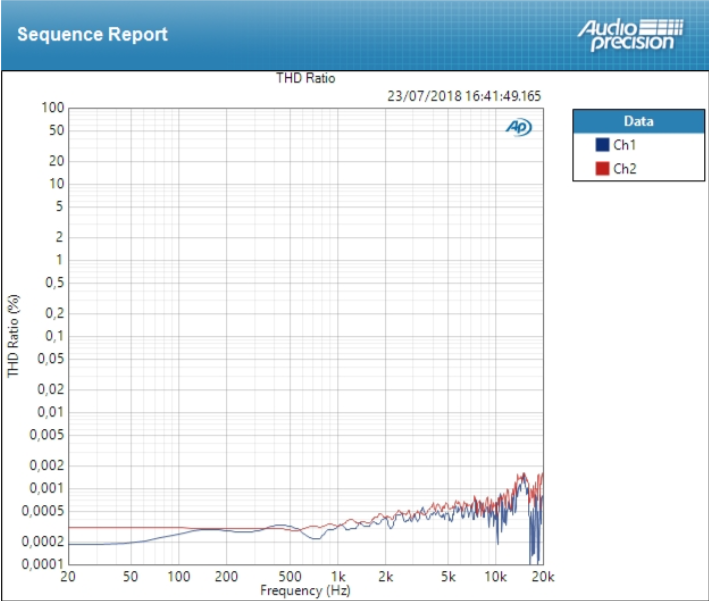Click the Data legend header
The width and height of the screenshot is (709, 601).
[x=637, y=121]
